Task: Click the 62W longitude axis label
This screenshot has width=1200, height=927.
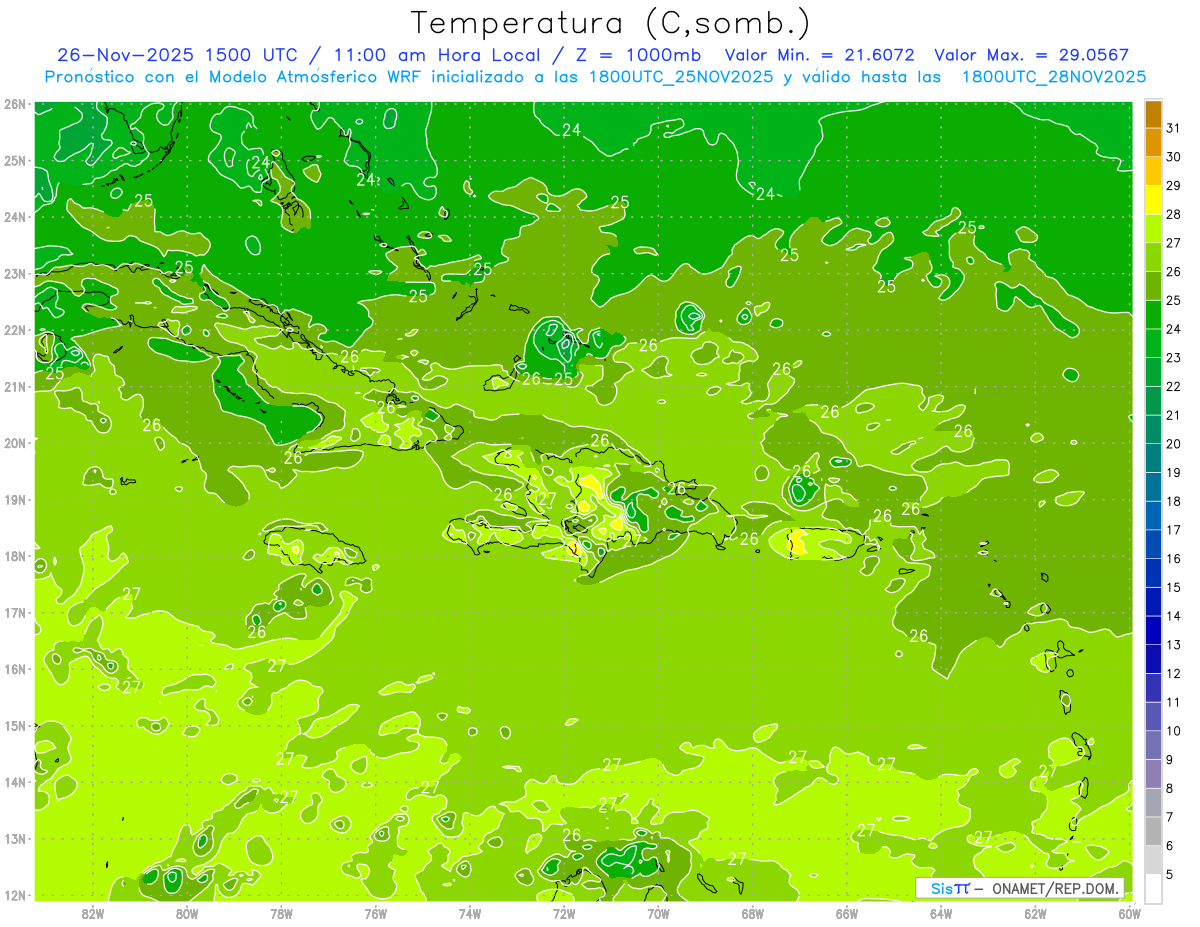Action: (x=1035, y=913)
